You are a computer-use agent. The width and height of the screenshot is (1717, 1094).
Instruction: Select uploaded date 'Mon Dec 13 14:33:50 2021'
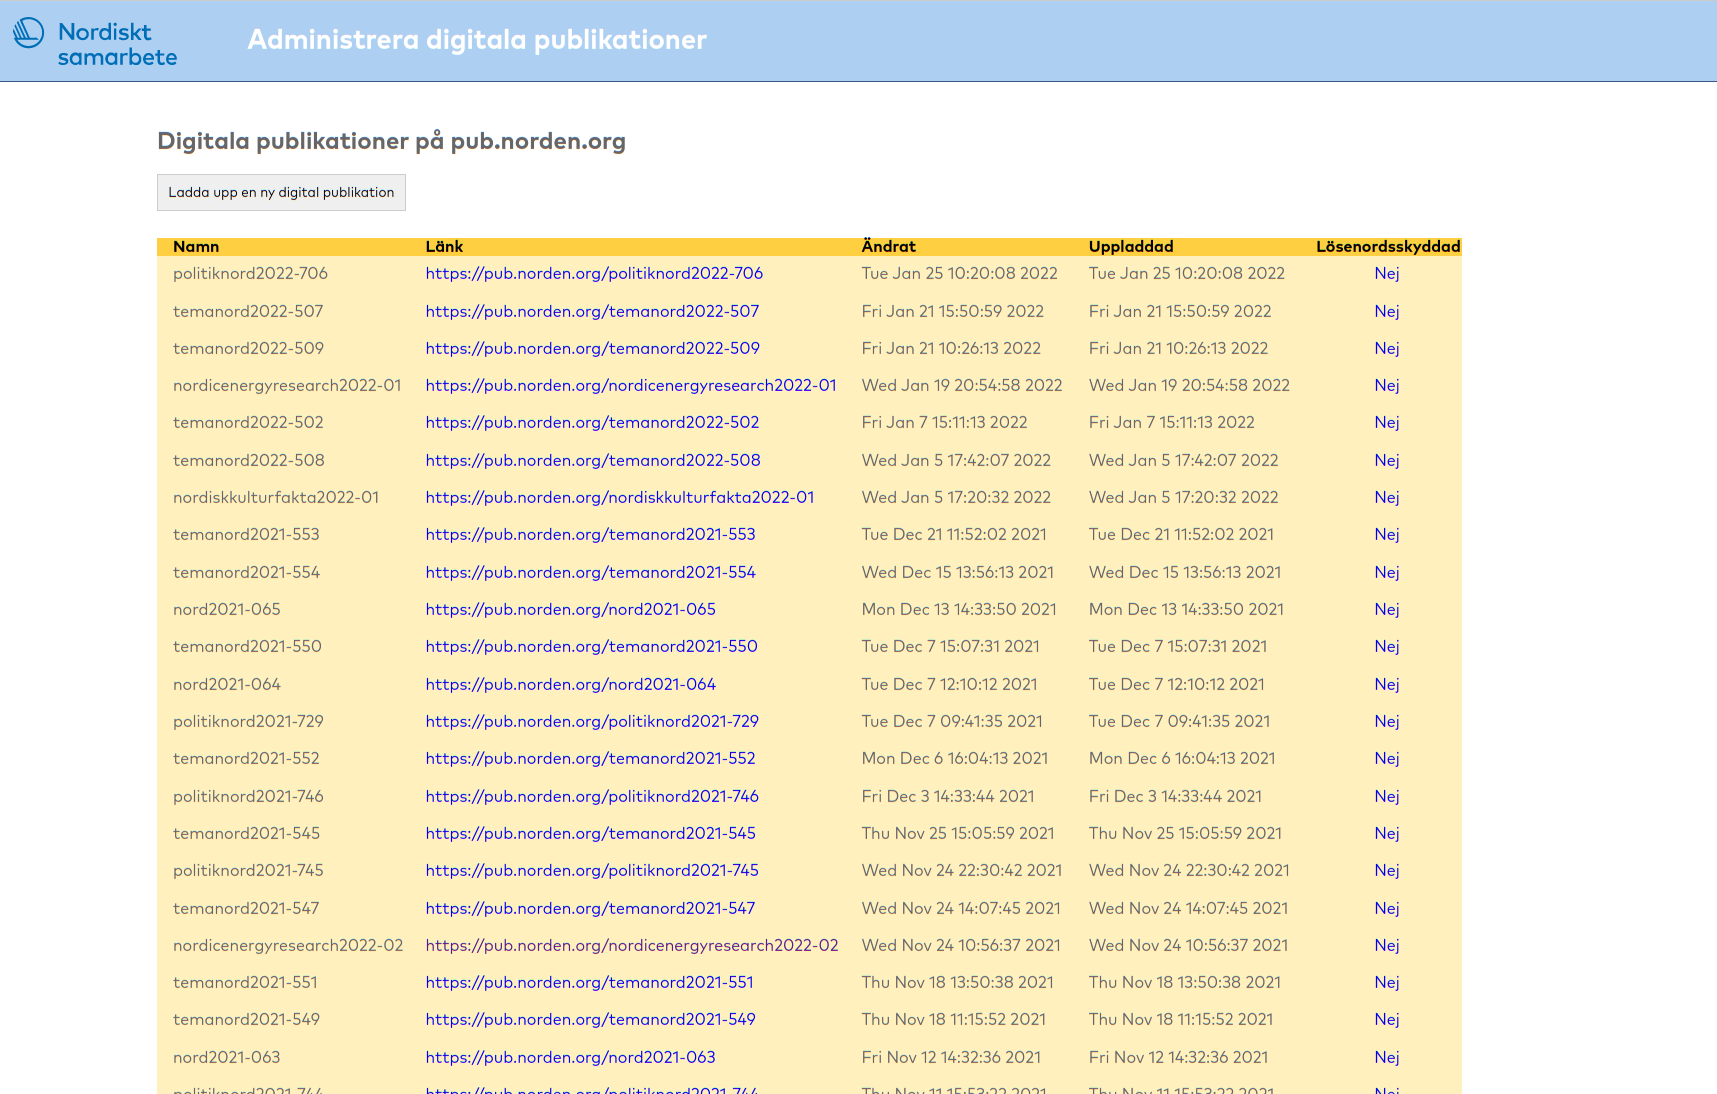pyautogui.click(x=1186, y=609)
